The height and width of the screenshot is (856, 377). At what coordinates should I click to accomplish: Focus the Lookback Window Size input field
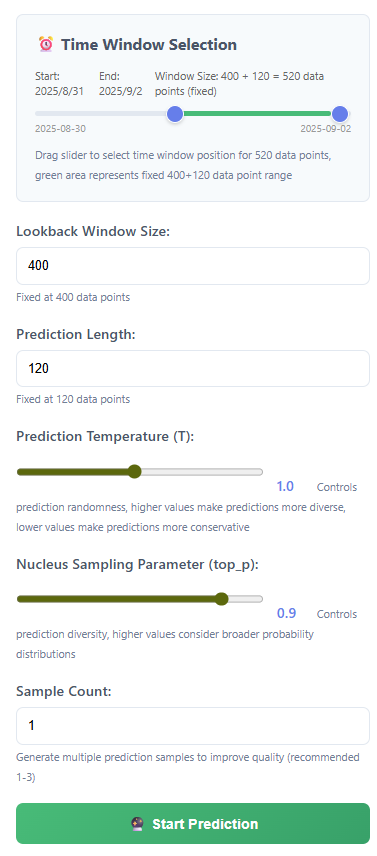pos(193,266)
